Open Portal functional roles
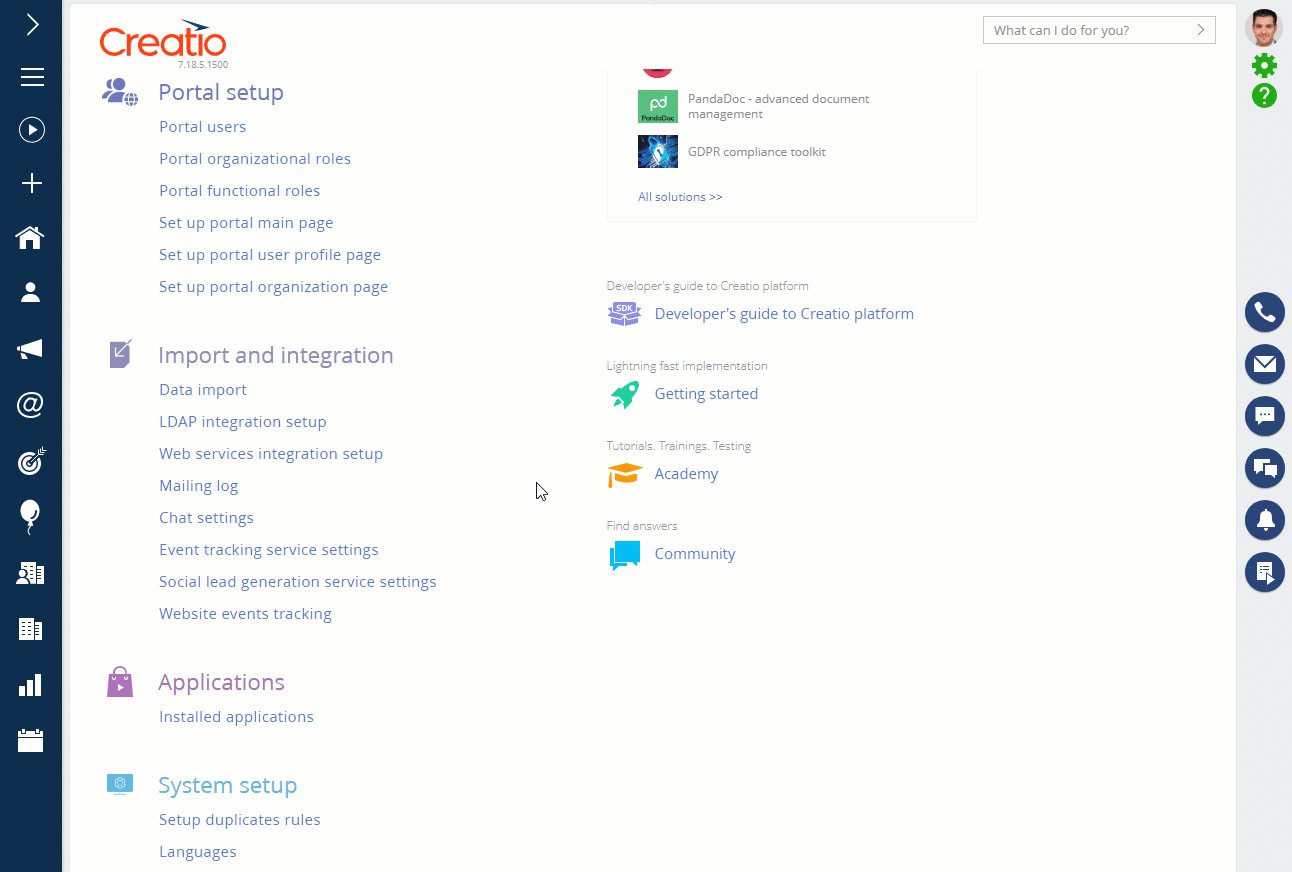 coord(240,191)
